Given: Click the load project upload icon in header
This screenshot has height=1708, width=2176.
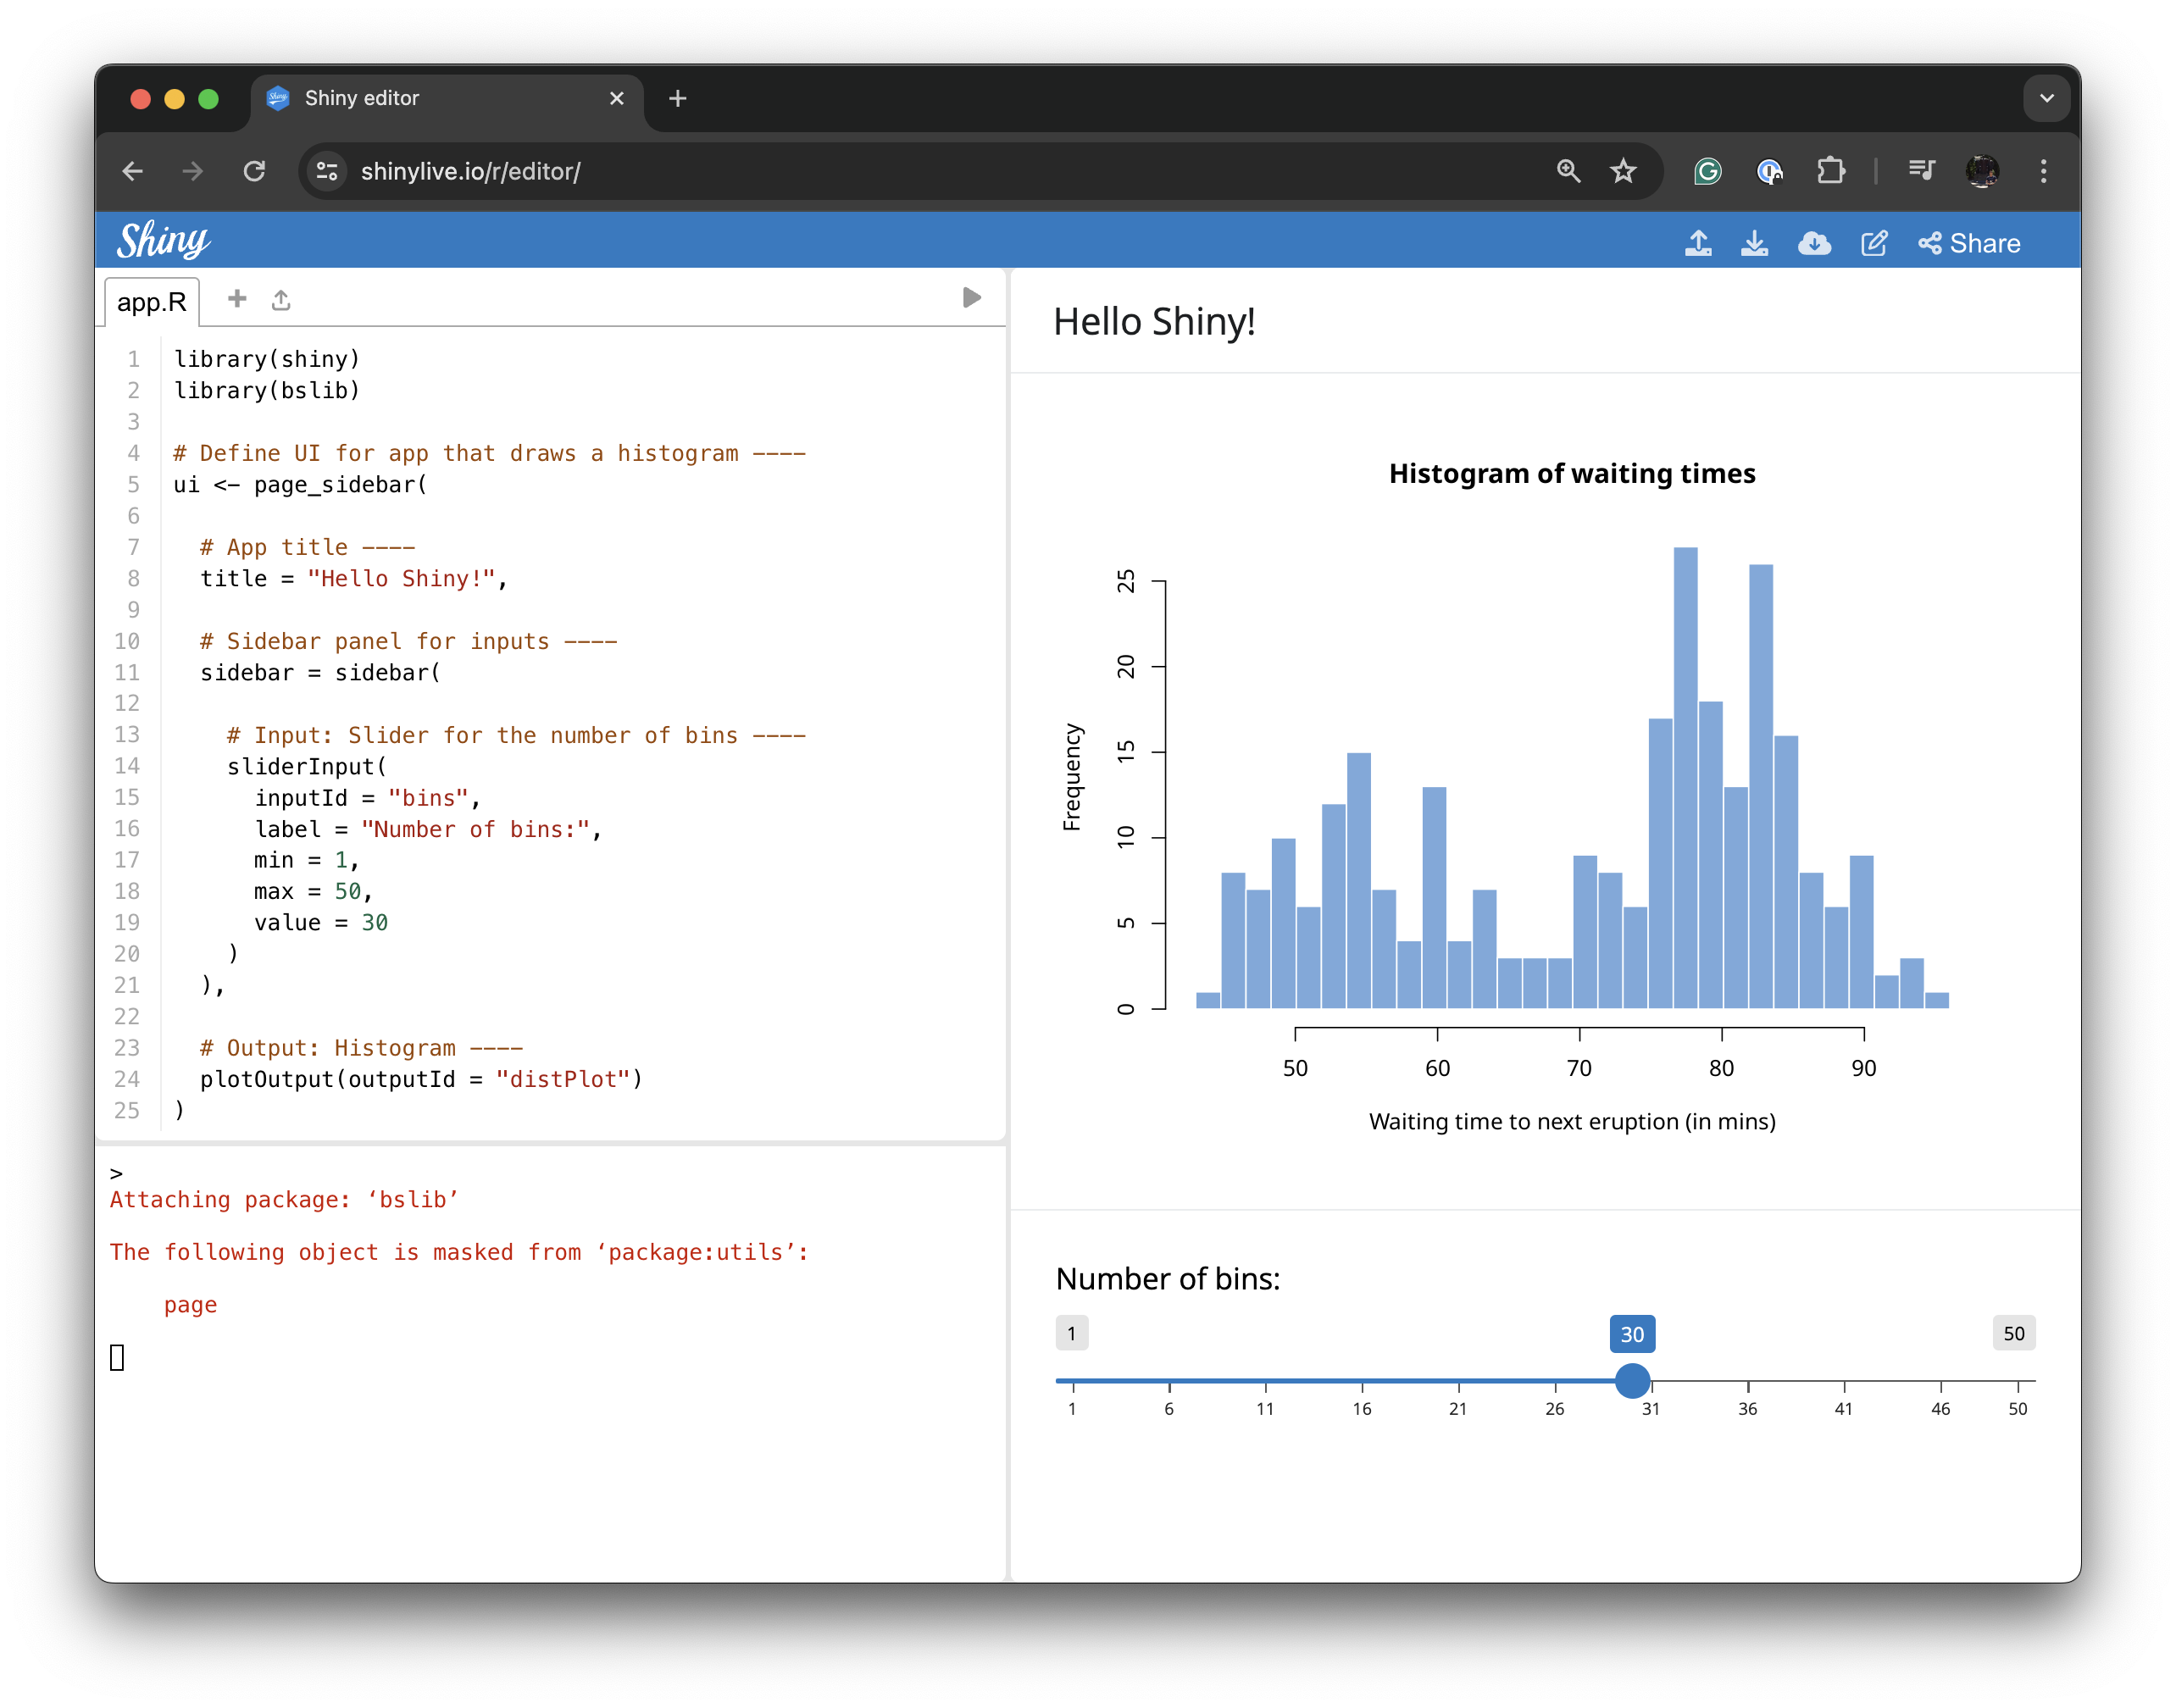Looking at the screenshot, I should pyautogui.click(x=1697, y=243).
